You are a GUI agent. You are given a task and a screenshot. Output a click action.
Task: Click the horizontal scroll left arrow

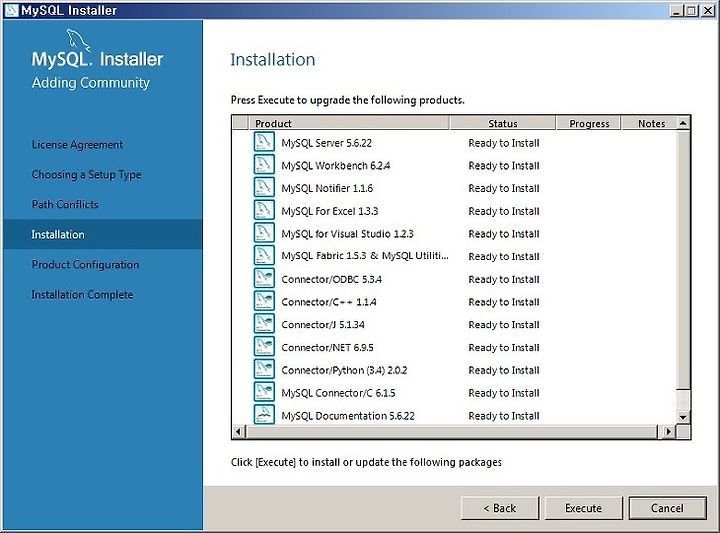[x=238, y=432]
